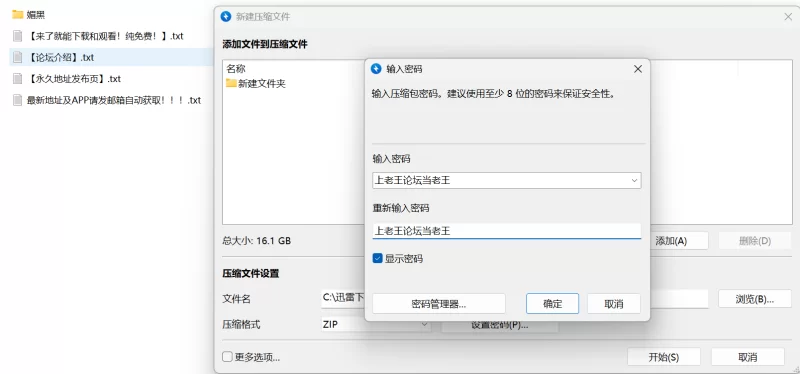Uncheck the 显示密码 checkbox

coord(378,259)
